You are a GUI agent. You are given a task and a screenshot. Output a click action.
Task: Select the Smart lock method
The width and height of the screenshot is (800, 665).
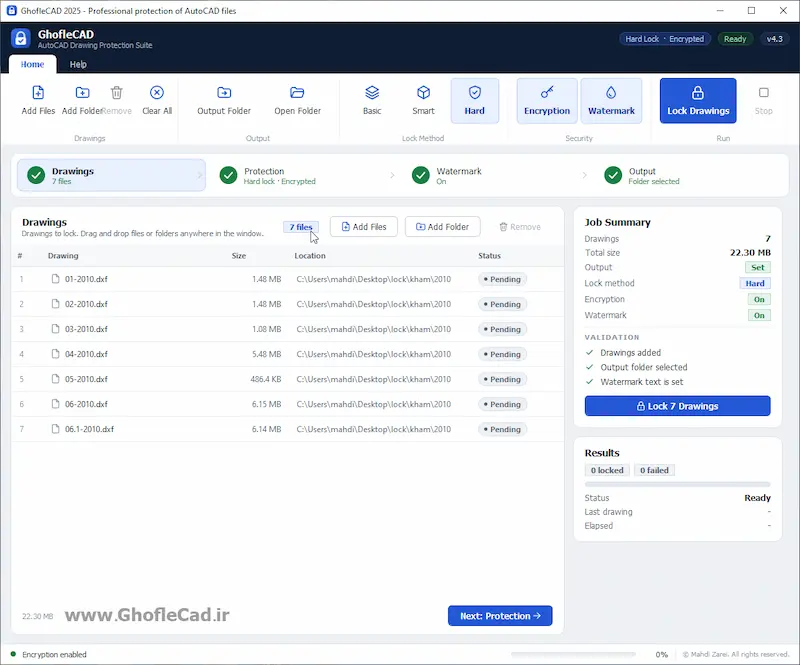[x=423, y=101]
